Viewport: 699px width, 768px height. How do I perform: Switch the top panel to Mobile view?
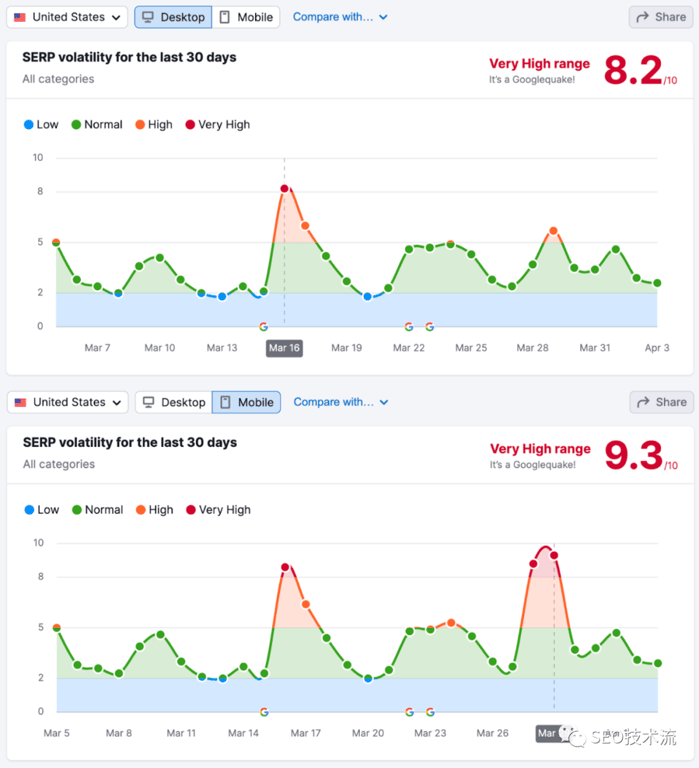pos(246,17)
